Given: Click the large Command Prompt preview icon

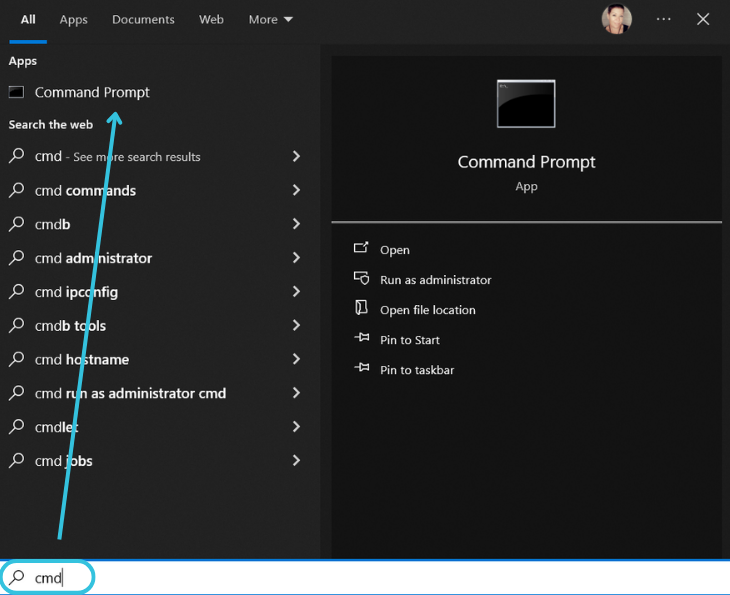Looking at the screenshot, I should click(x=526, y=104).
